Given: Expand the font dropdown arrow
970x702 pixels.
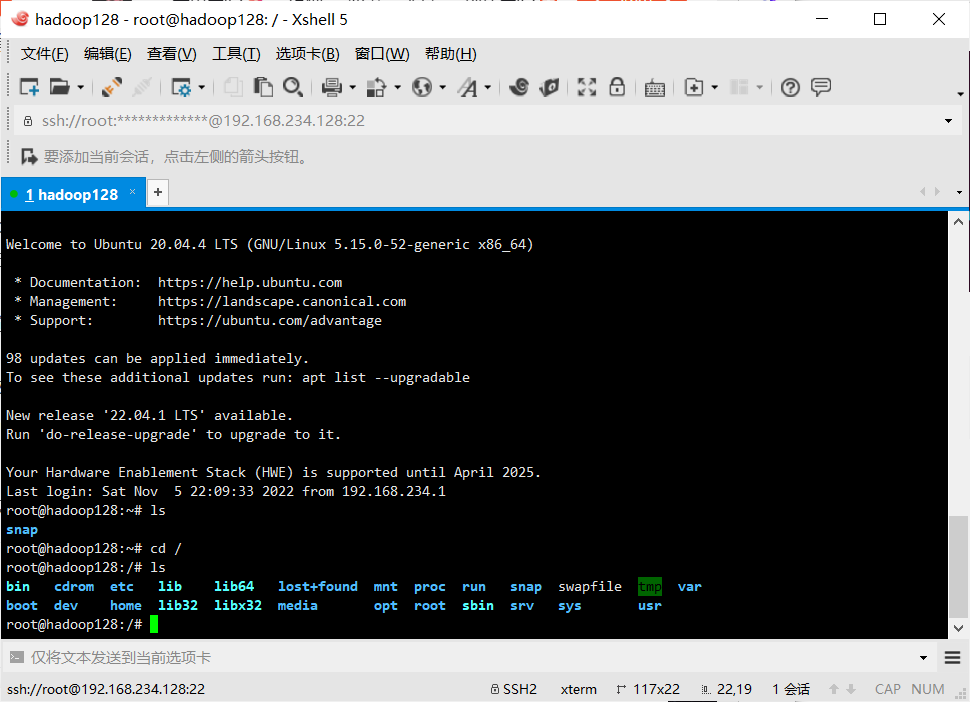Looking at the screenshot, I should (488, 88).
